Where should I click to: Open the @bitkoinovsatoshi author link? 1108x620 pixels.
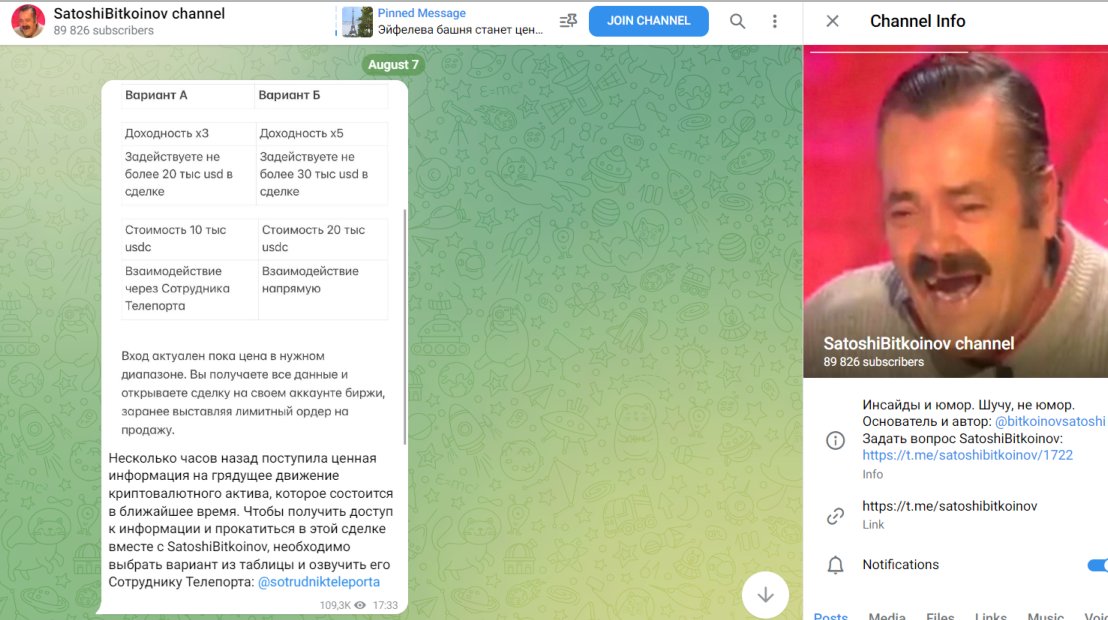pos(1050,421)
